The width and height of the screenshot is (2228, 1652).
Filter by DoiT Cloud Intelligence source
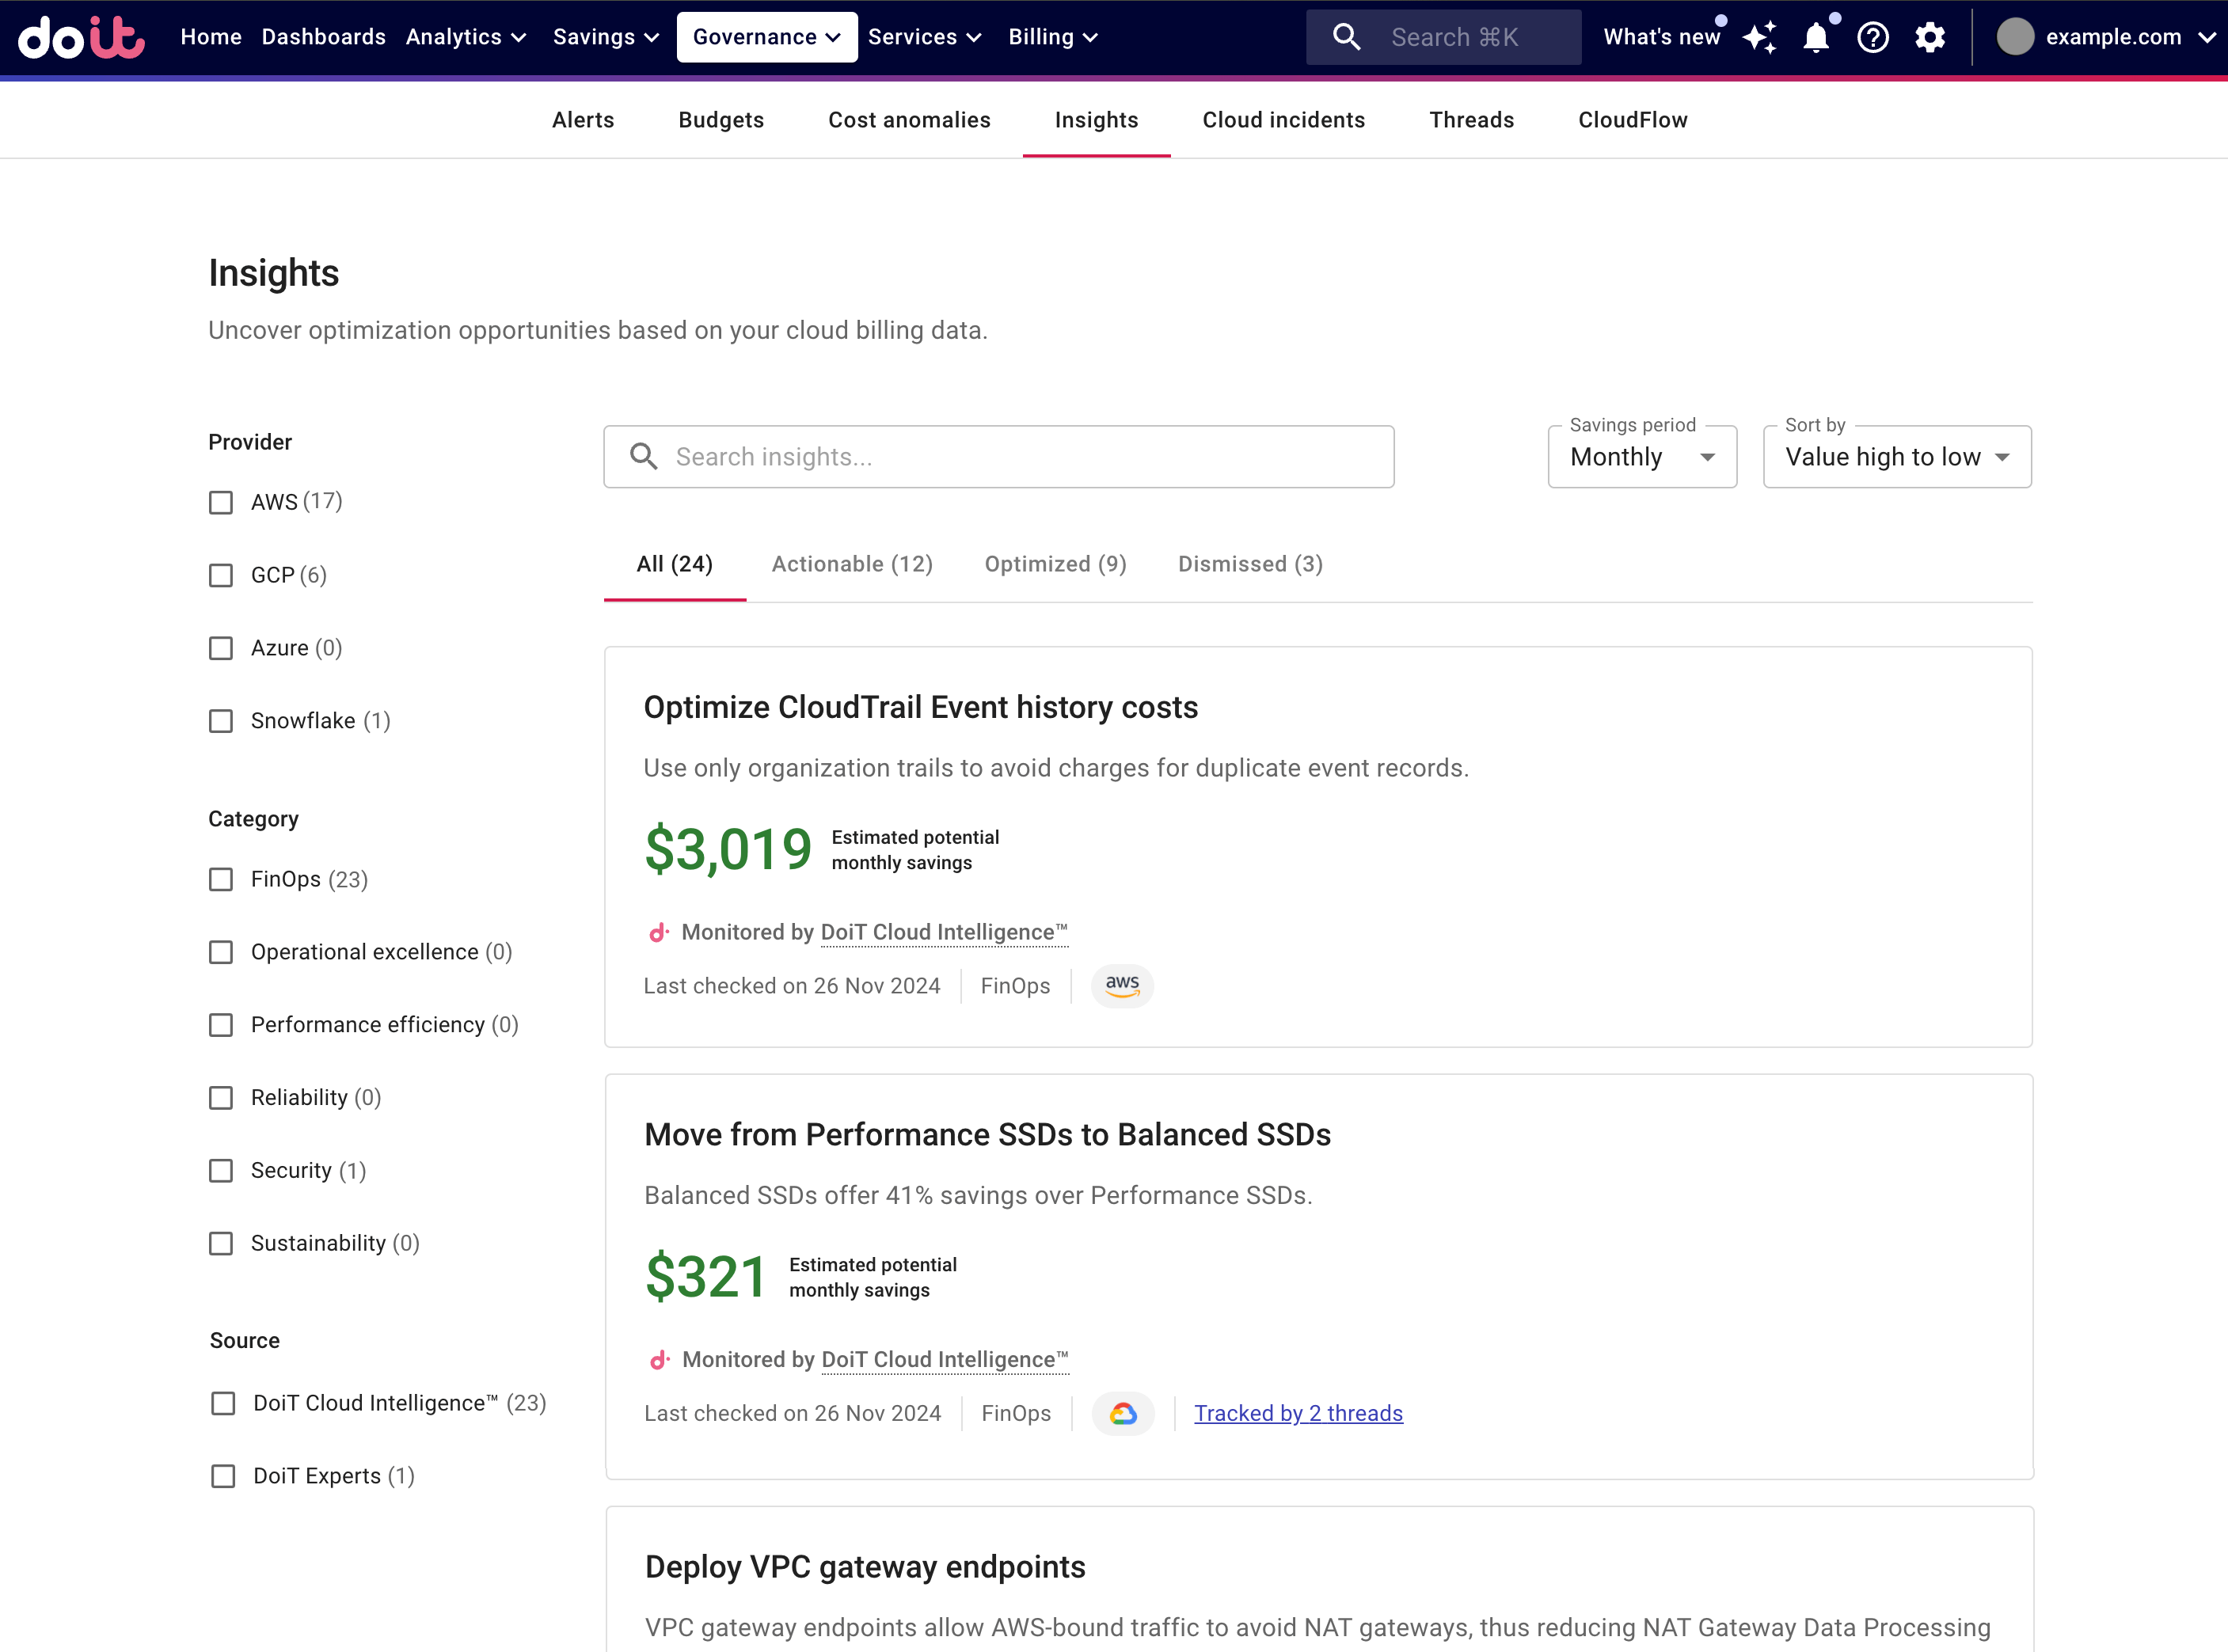pos(223,1404)
